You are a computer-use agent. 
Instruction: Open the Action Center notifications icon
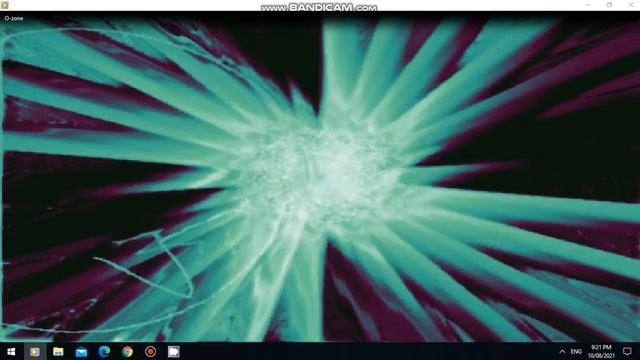(x=627, y=351)
